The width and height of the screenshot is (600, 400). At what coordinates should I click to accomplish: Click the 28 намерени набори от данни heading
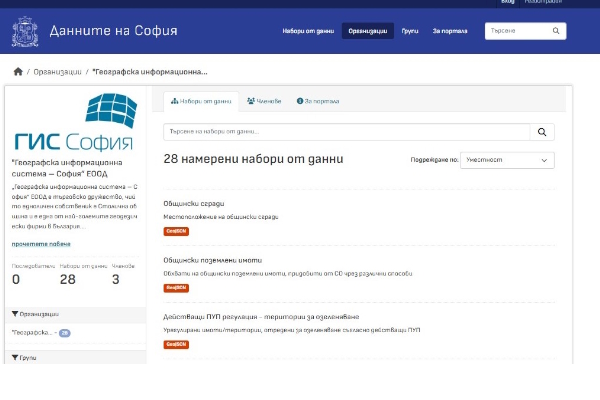[x=253, y=159]
